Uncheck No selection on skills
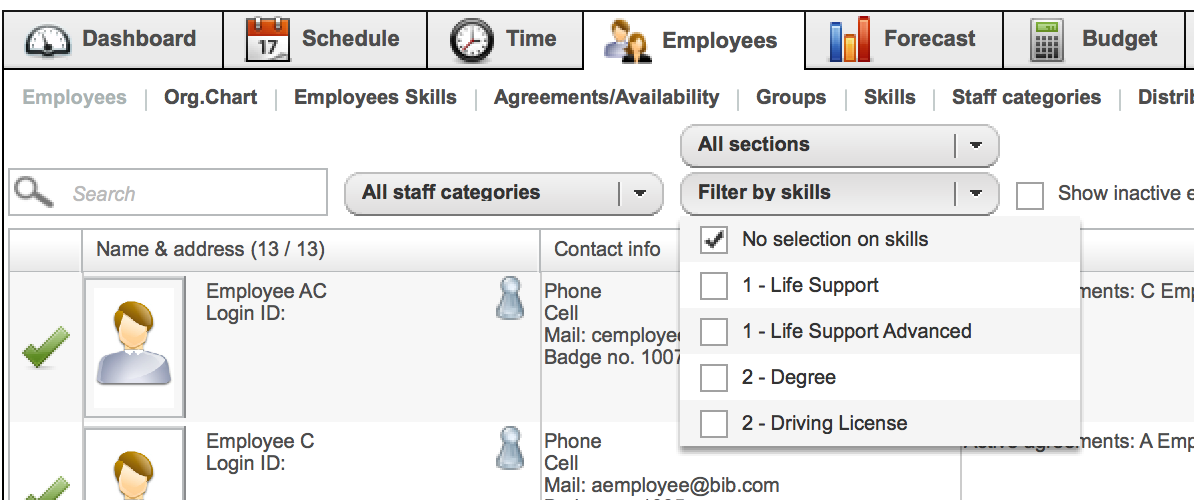The image size is (1194, 500). click(714, 240)
